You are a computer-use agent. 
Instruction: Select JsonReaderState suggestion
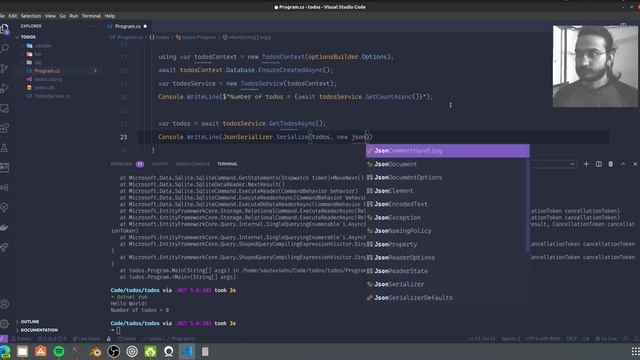click(x=447, y=271)
